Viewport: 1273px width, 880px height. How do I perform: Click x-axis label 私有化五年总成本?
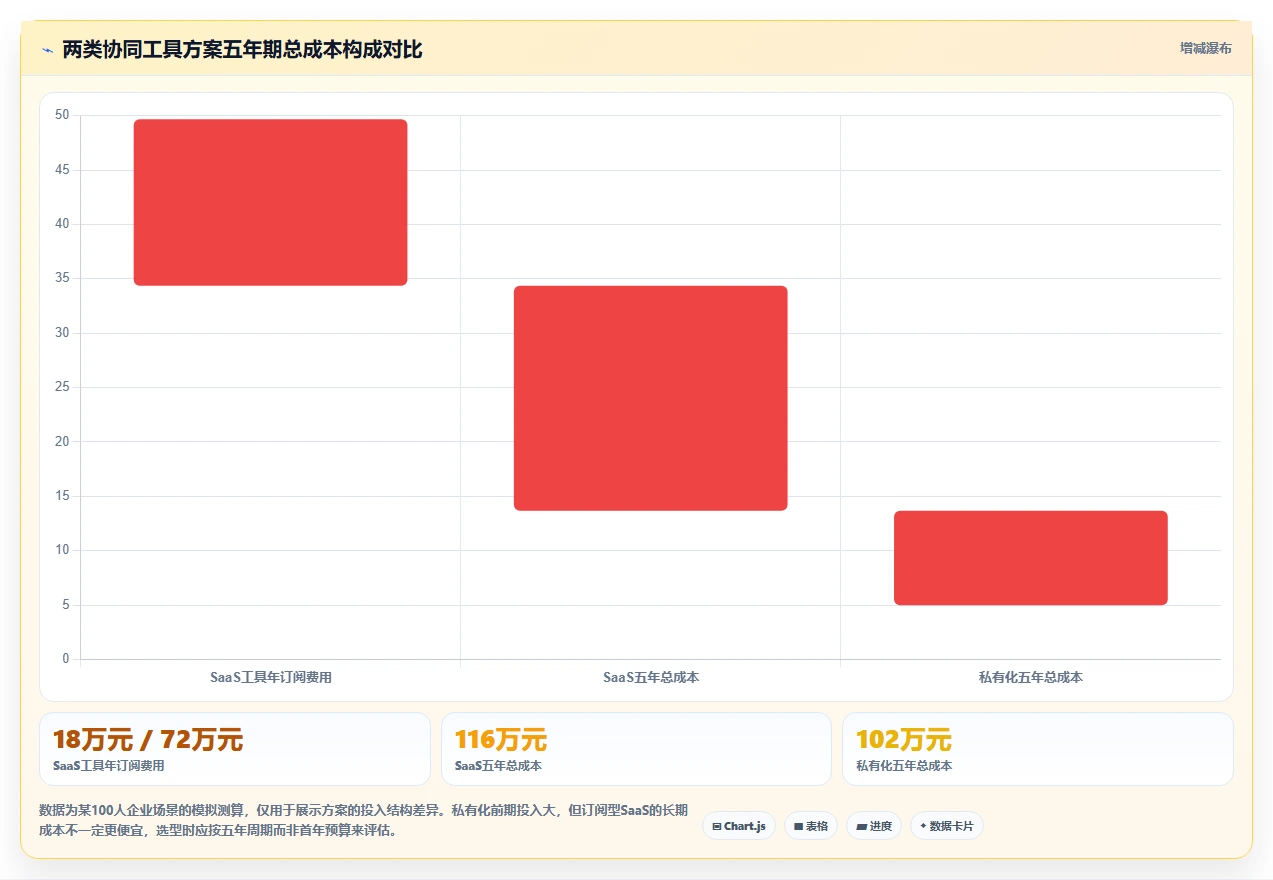tap(1031, 677)
